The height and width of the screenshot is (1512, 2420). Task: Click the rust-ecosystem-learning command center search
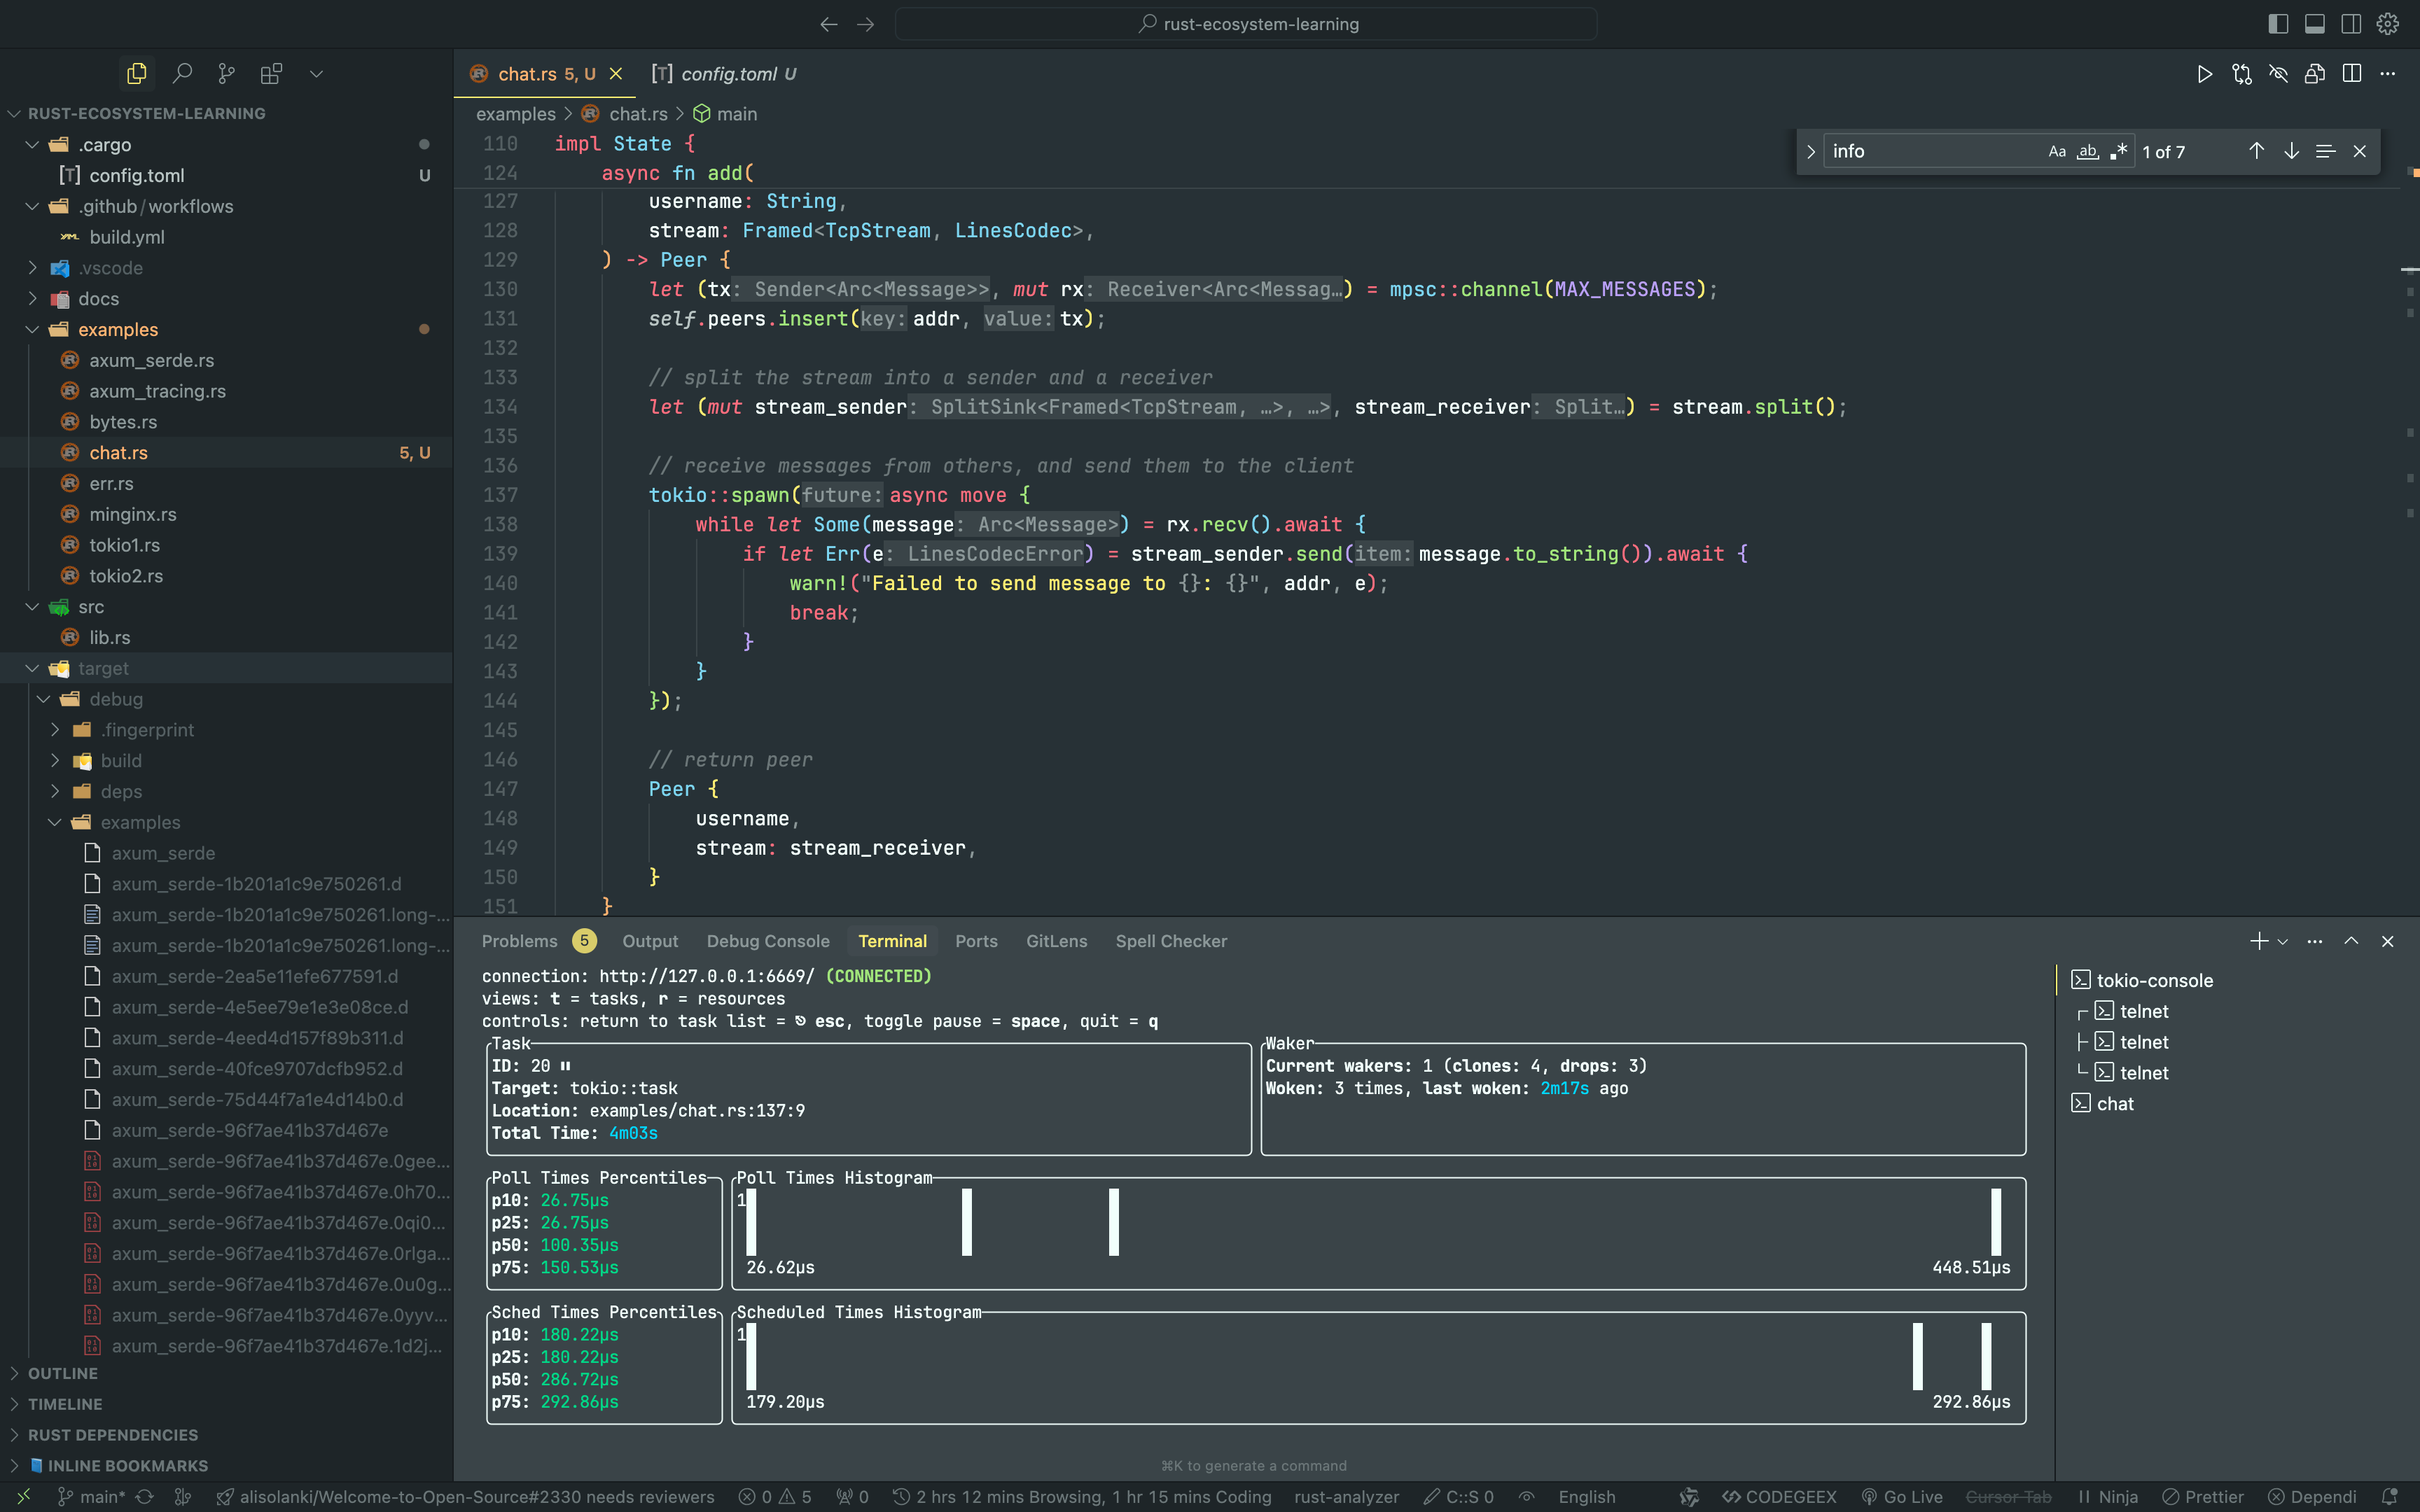[1246, 24]
